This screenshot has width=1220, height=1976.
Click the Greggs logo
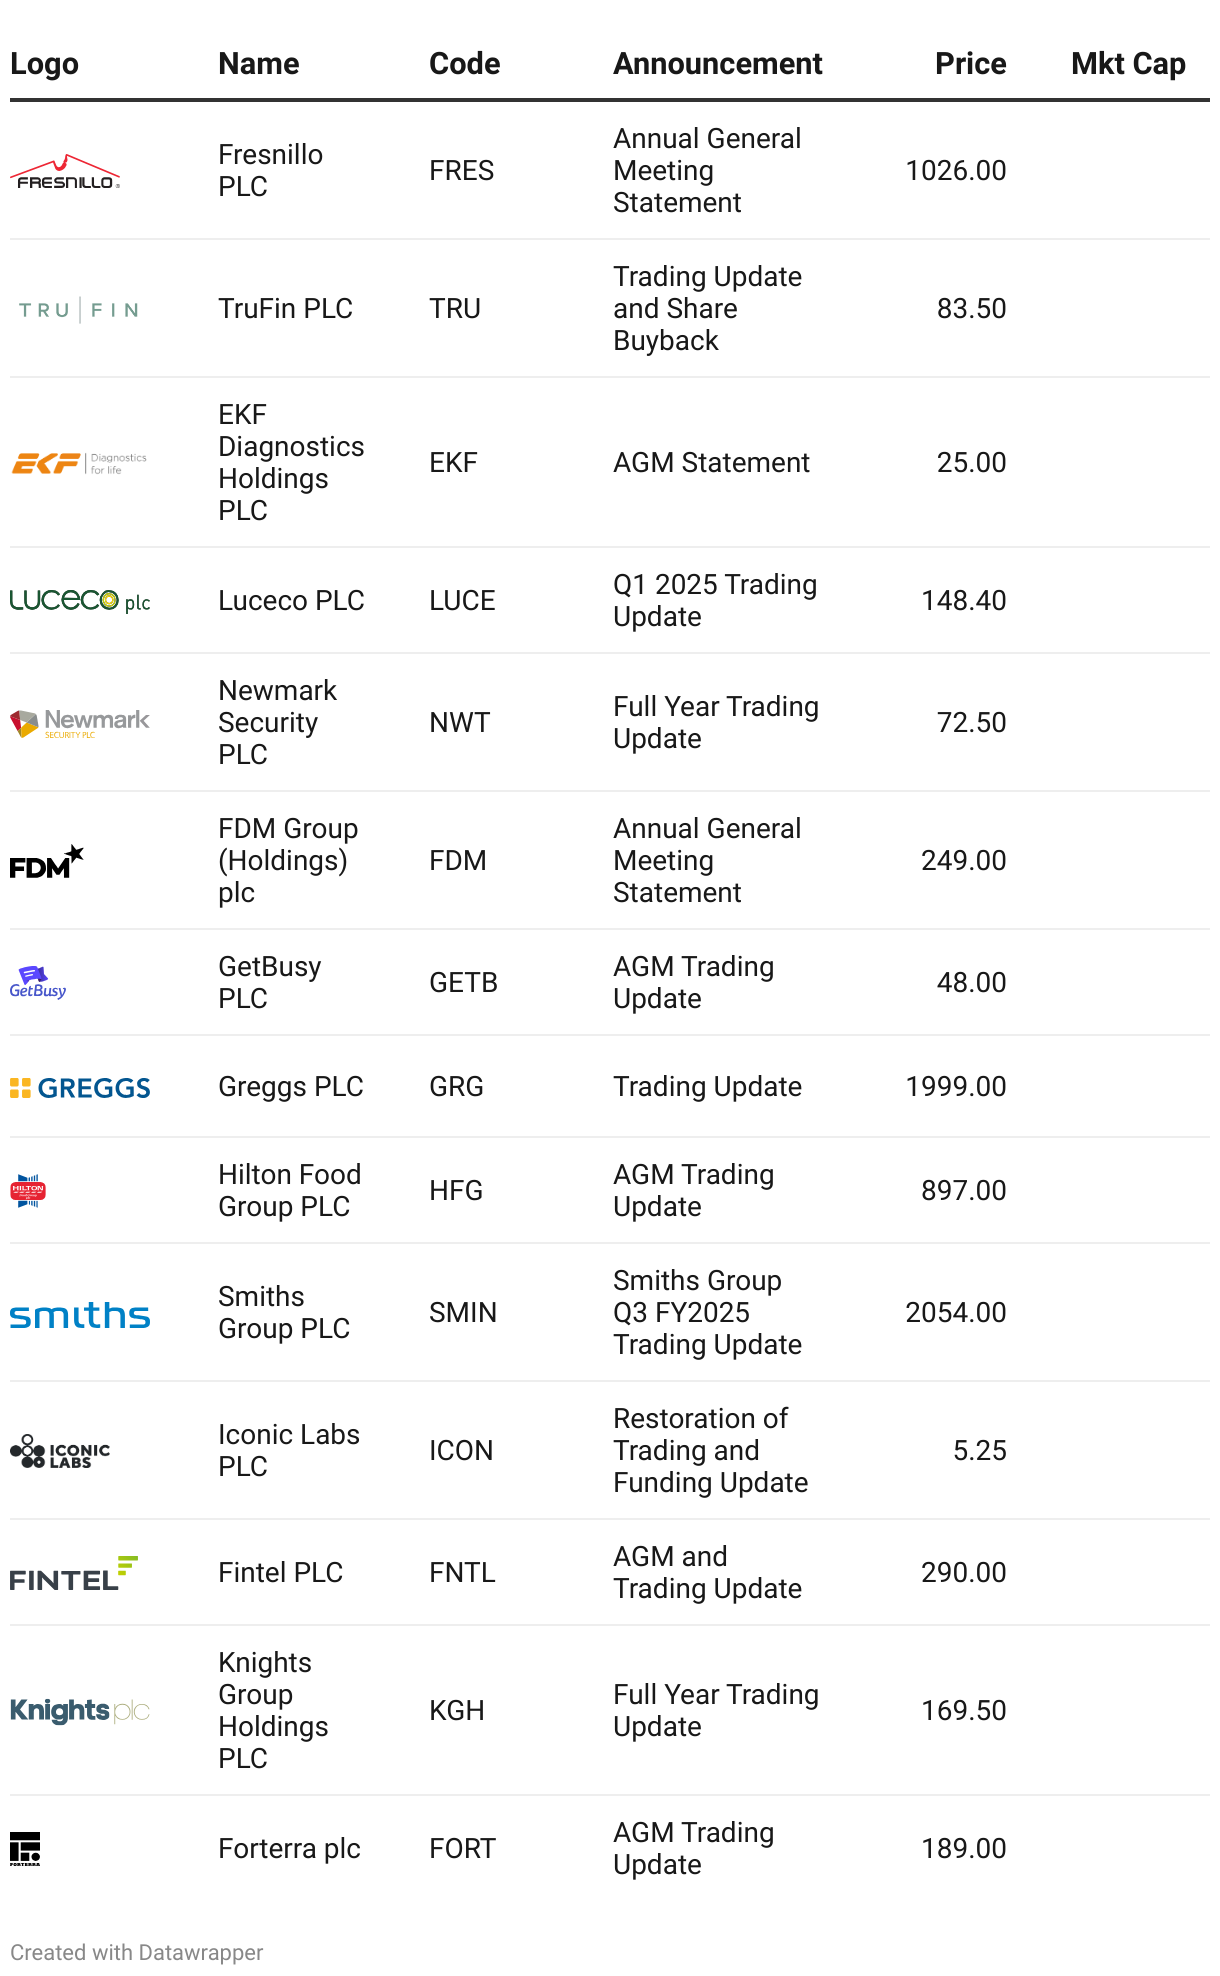click(x=80, y=1088)
